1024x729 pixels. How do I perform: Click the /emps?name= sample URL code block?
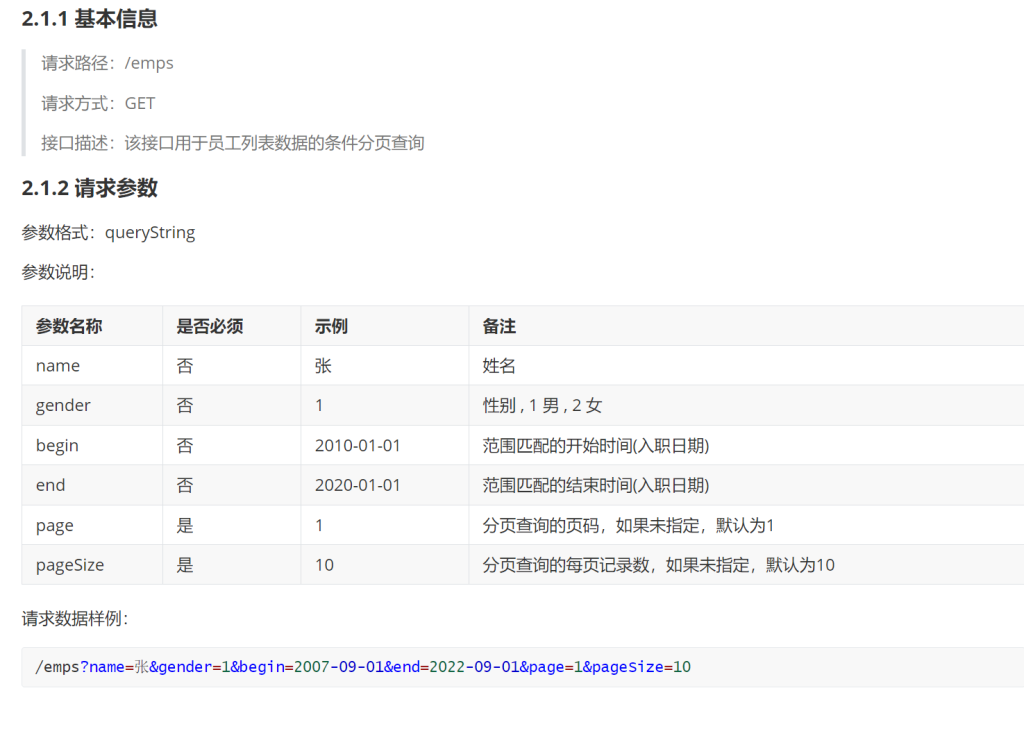(363, 667)
